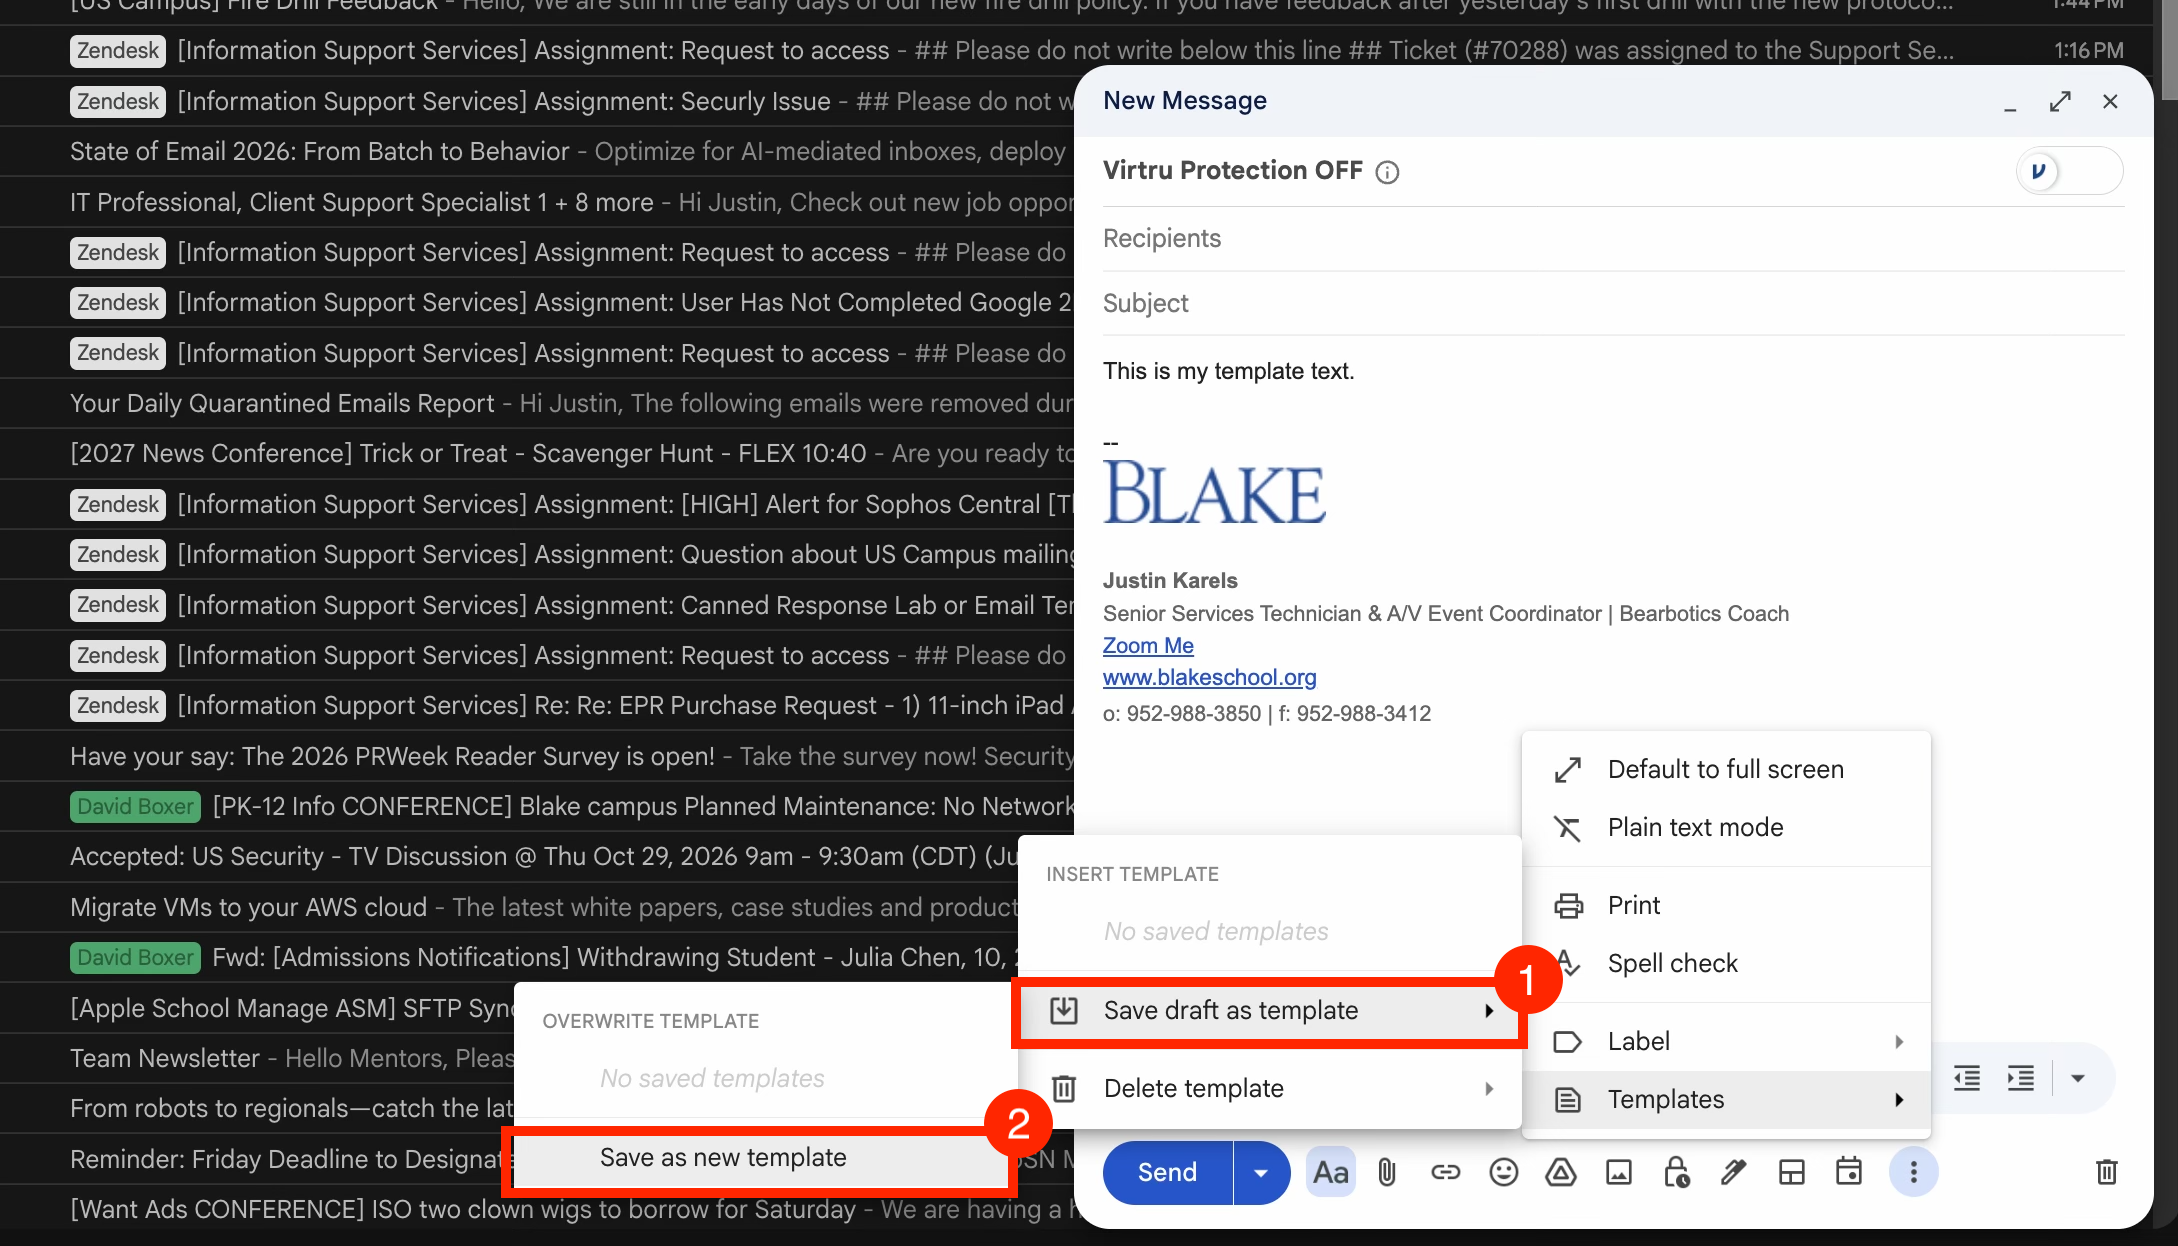The width and height of the screenshot is (2178, 1246).
Task: Switch compose window to full screen
Action: (2059, 102)
